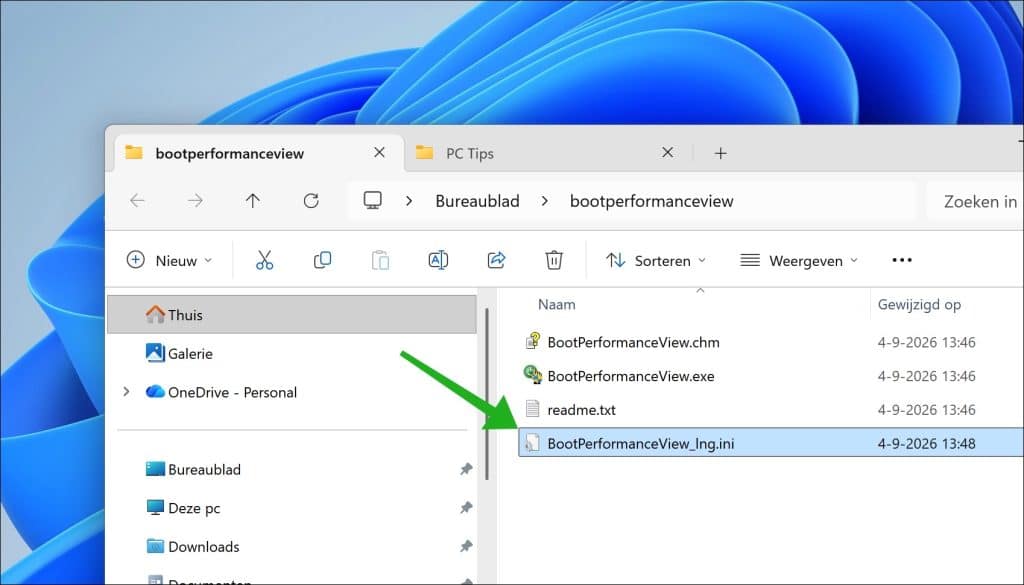
Task: Unpin Bureaublad using its pin icon
Action: pyautogui.click(x=466, y=469)
